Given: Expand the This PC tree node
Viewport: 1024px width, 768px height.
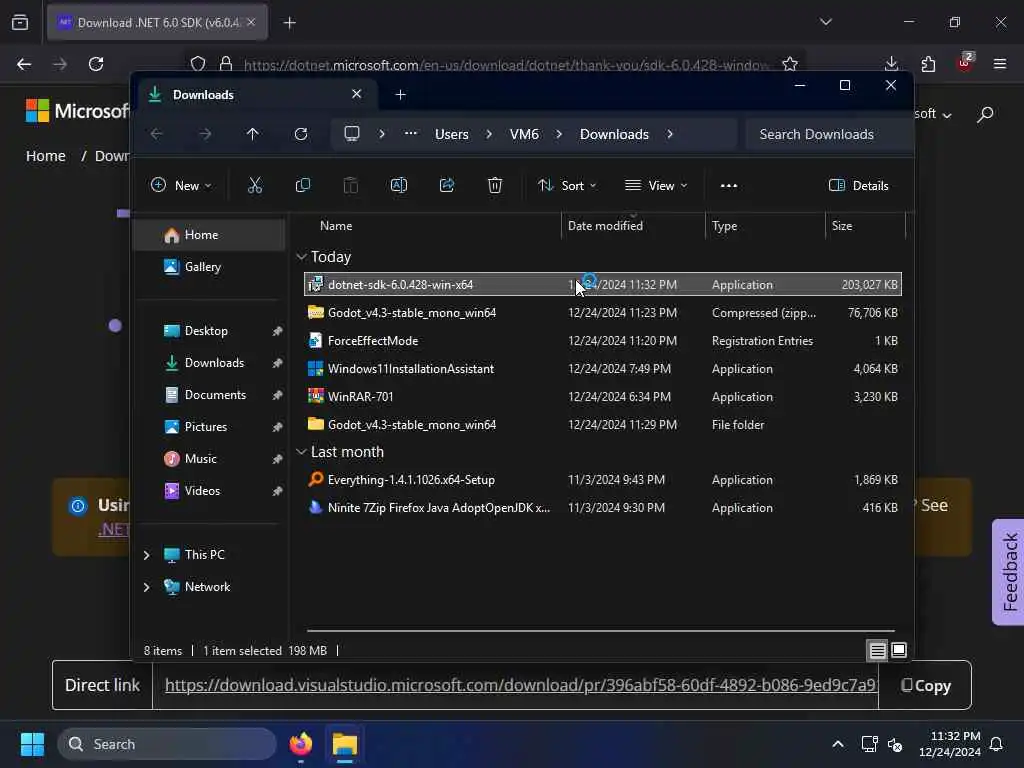Looking at the screenshot, I should point(146,555).
